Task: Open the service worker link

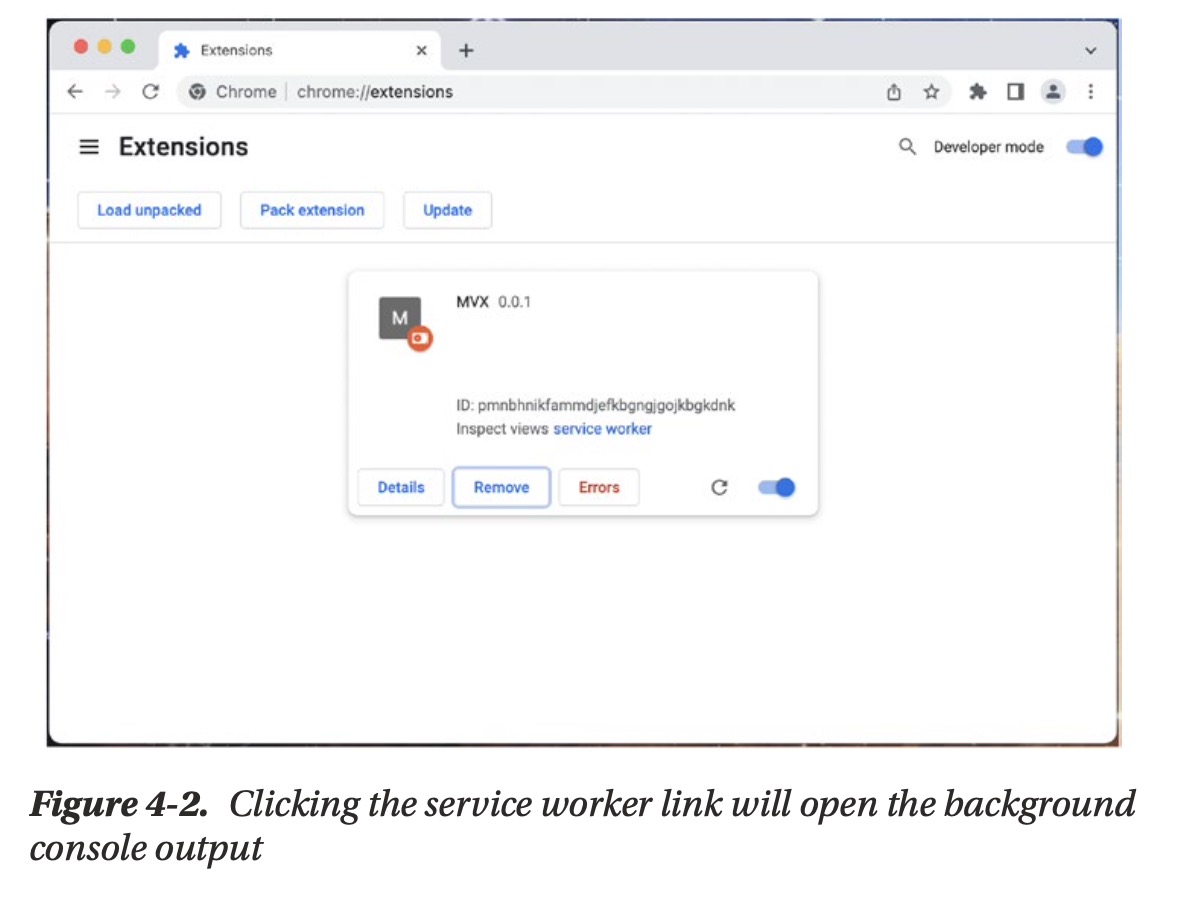Action: pos(602,429)
